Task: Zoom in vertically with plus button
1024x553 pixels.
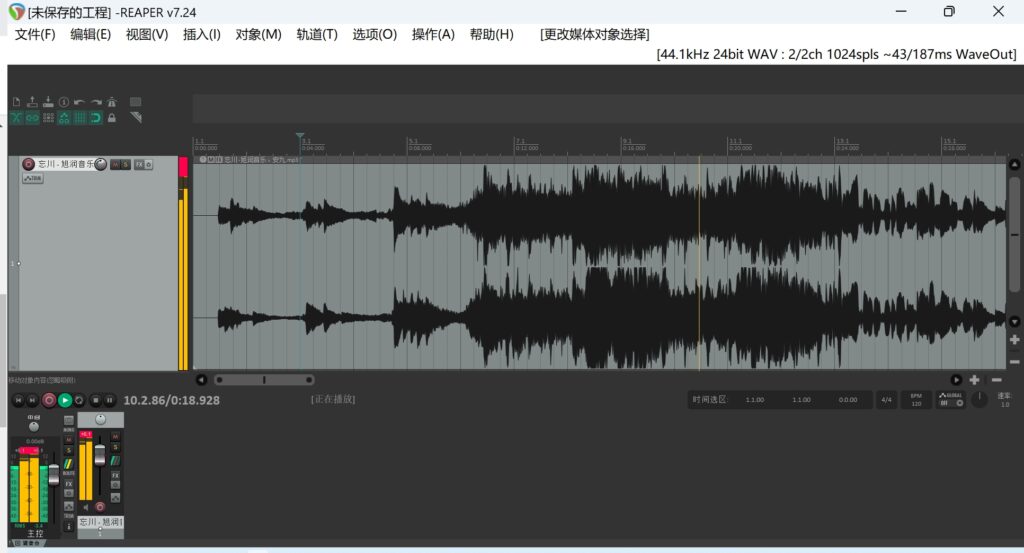Action: pyautogui.click(x=1014, y=340)
